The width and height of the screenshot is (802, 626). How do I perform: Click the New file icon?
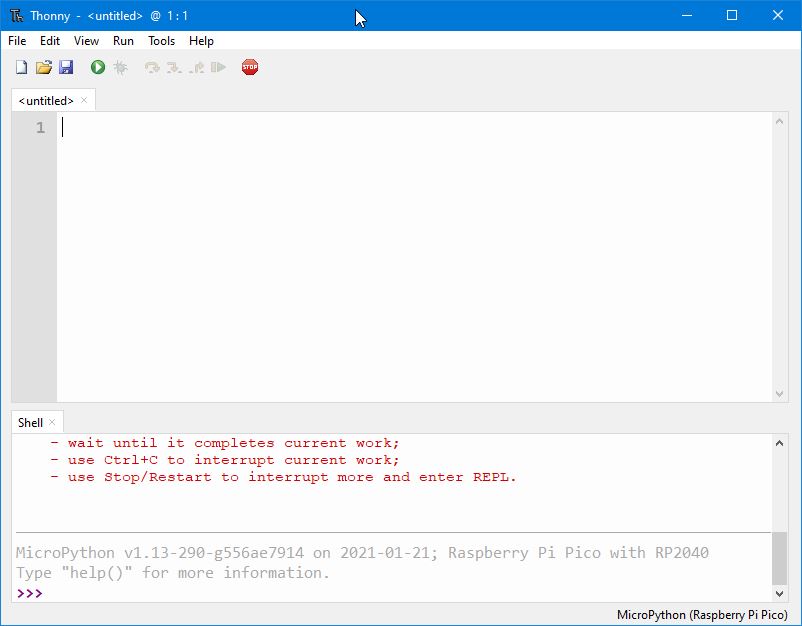tap(21, 67)
